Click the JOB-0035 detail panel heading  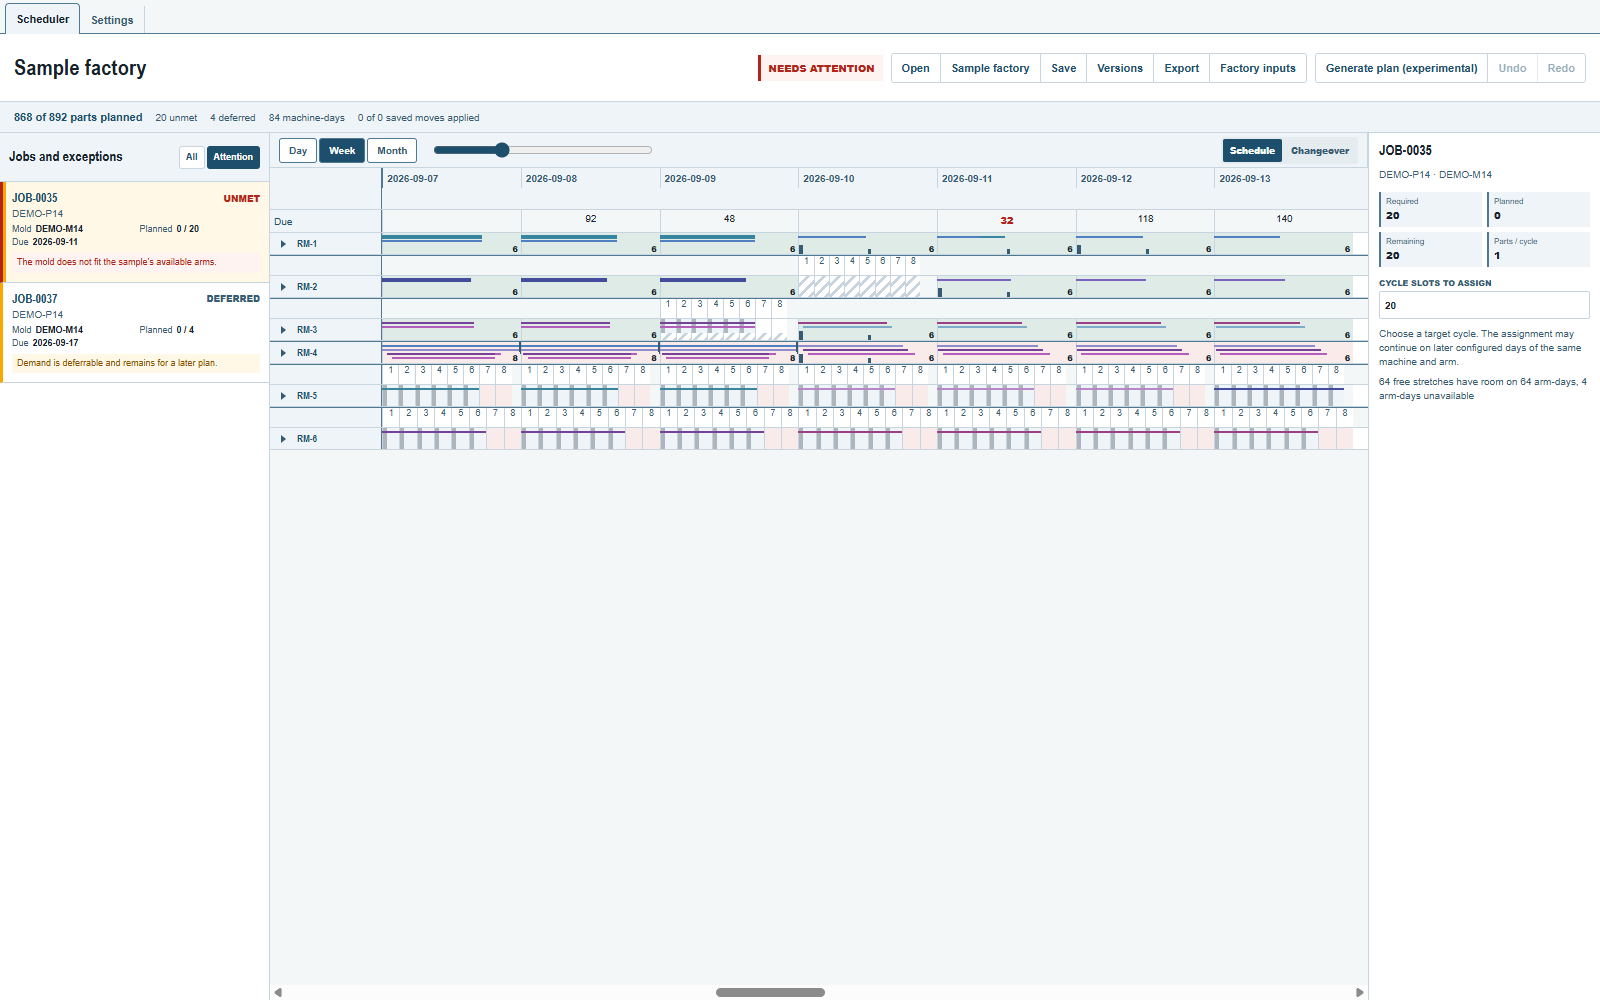pyautogui.click(x=1405, y=150)
